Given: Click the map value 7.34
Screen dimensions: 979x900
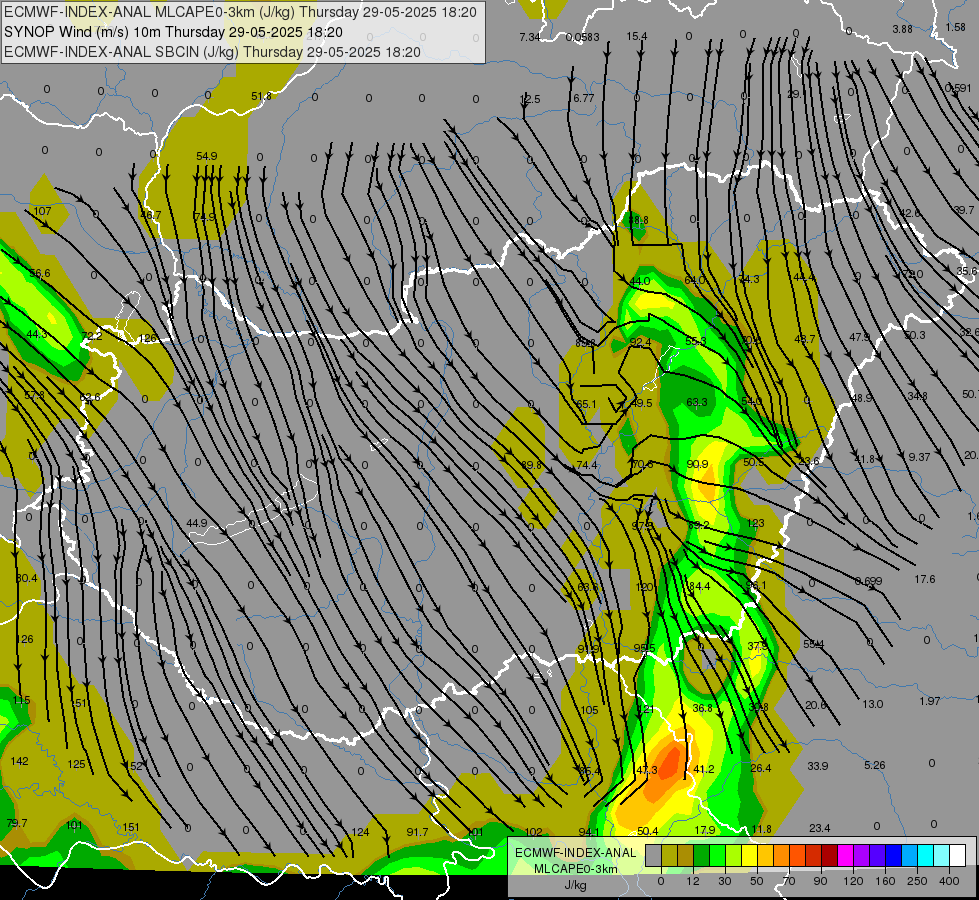Looking at the screenshot, I should point(529,37).
